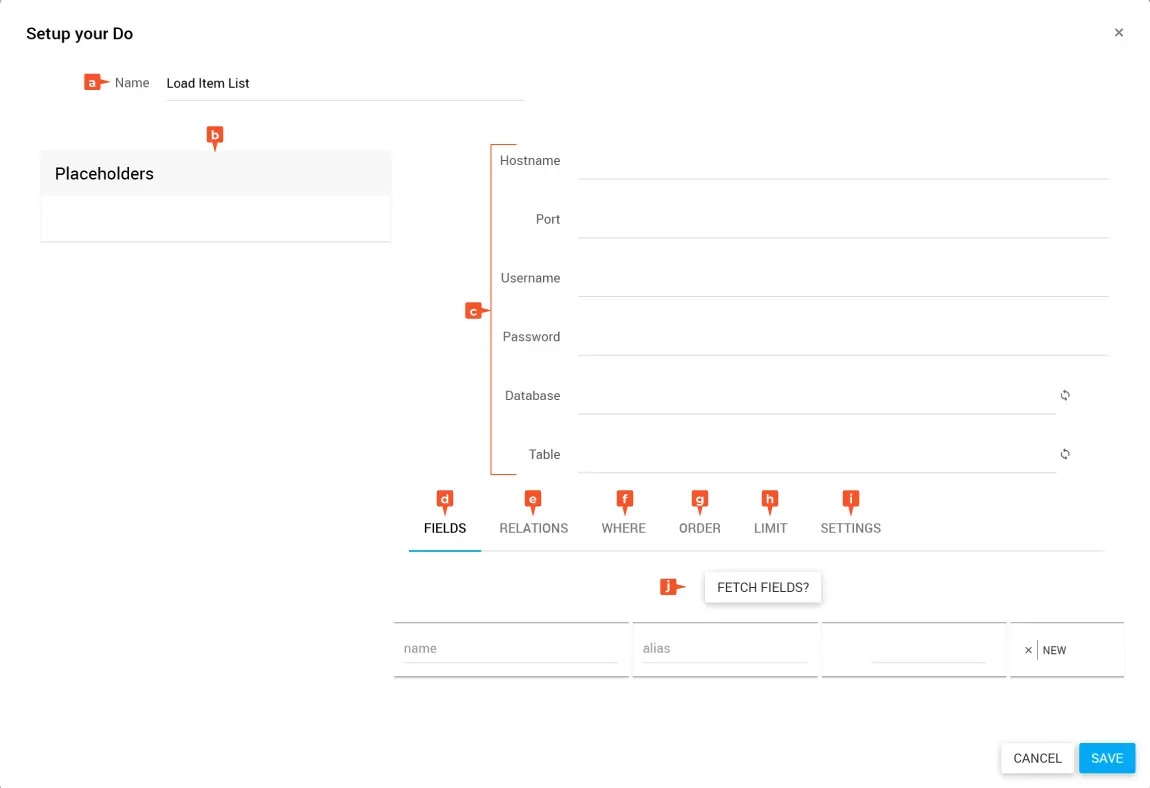Open the Database selection field

click(815, 397)
